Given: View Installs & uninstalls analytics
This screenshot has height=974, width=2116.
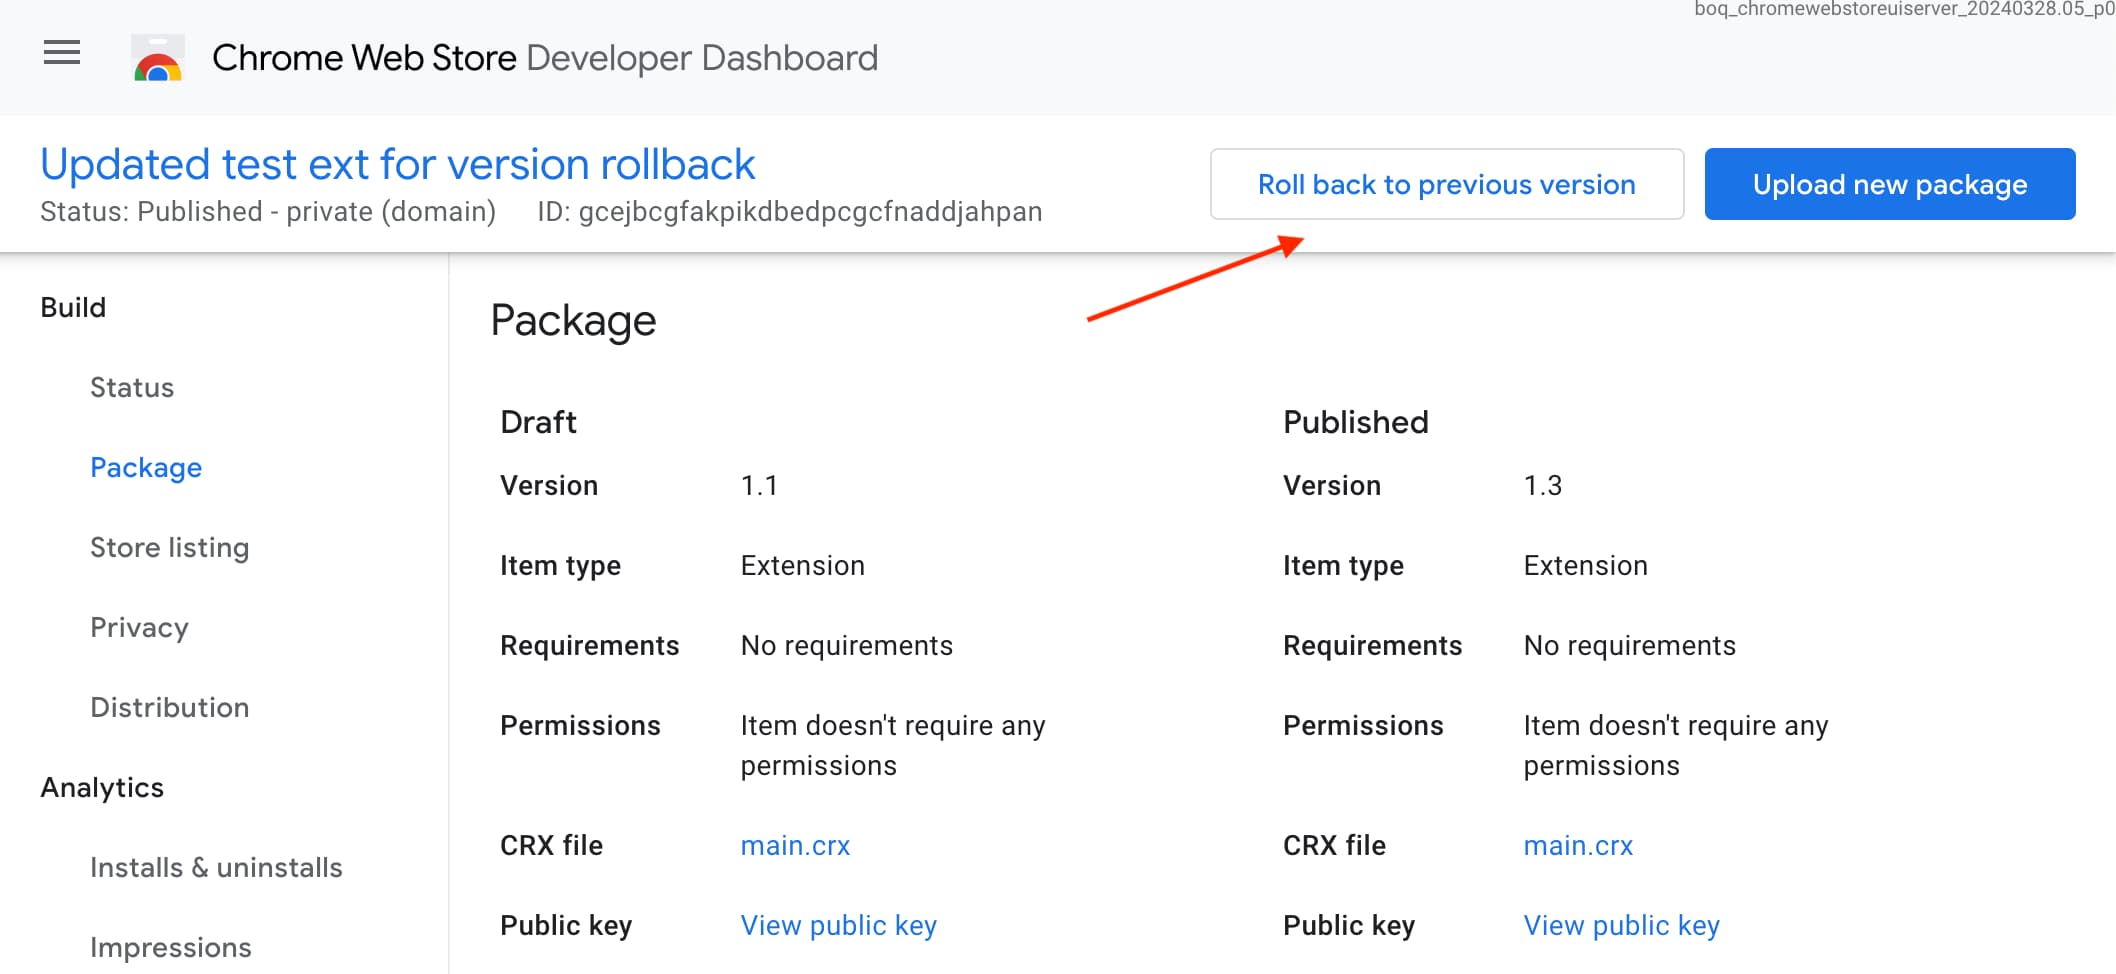Looking at the screenshot, I should click(x=216, y=867).
